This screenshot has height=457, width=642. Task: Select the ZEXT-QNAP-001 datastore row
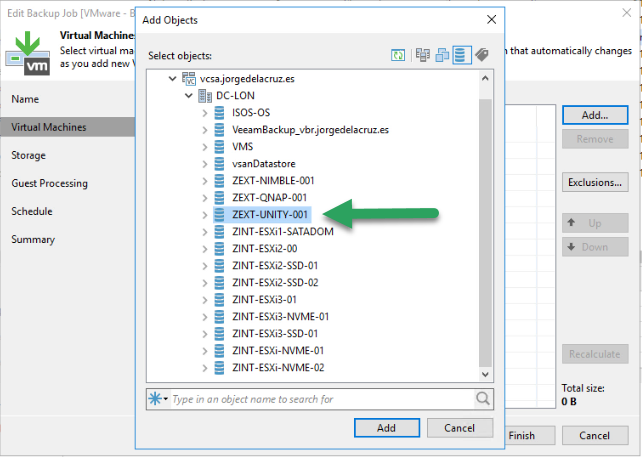point(269,198)
